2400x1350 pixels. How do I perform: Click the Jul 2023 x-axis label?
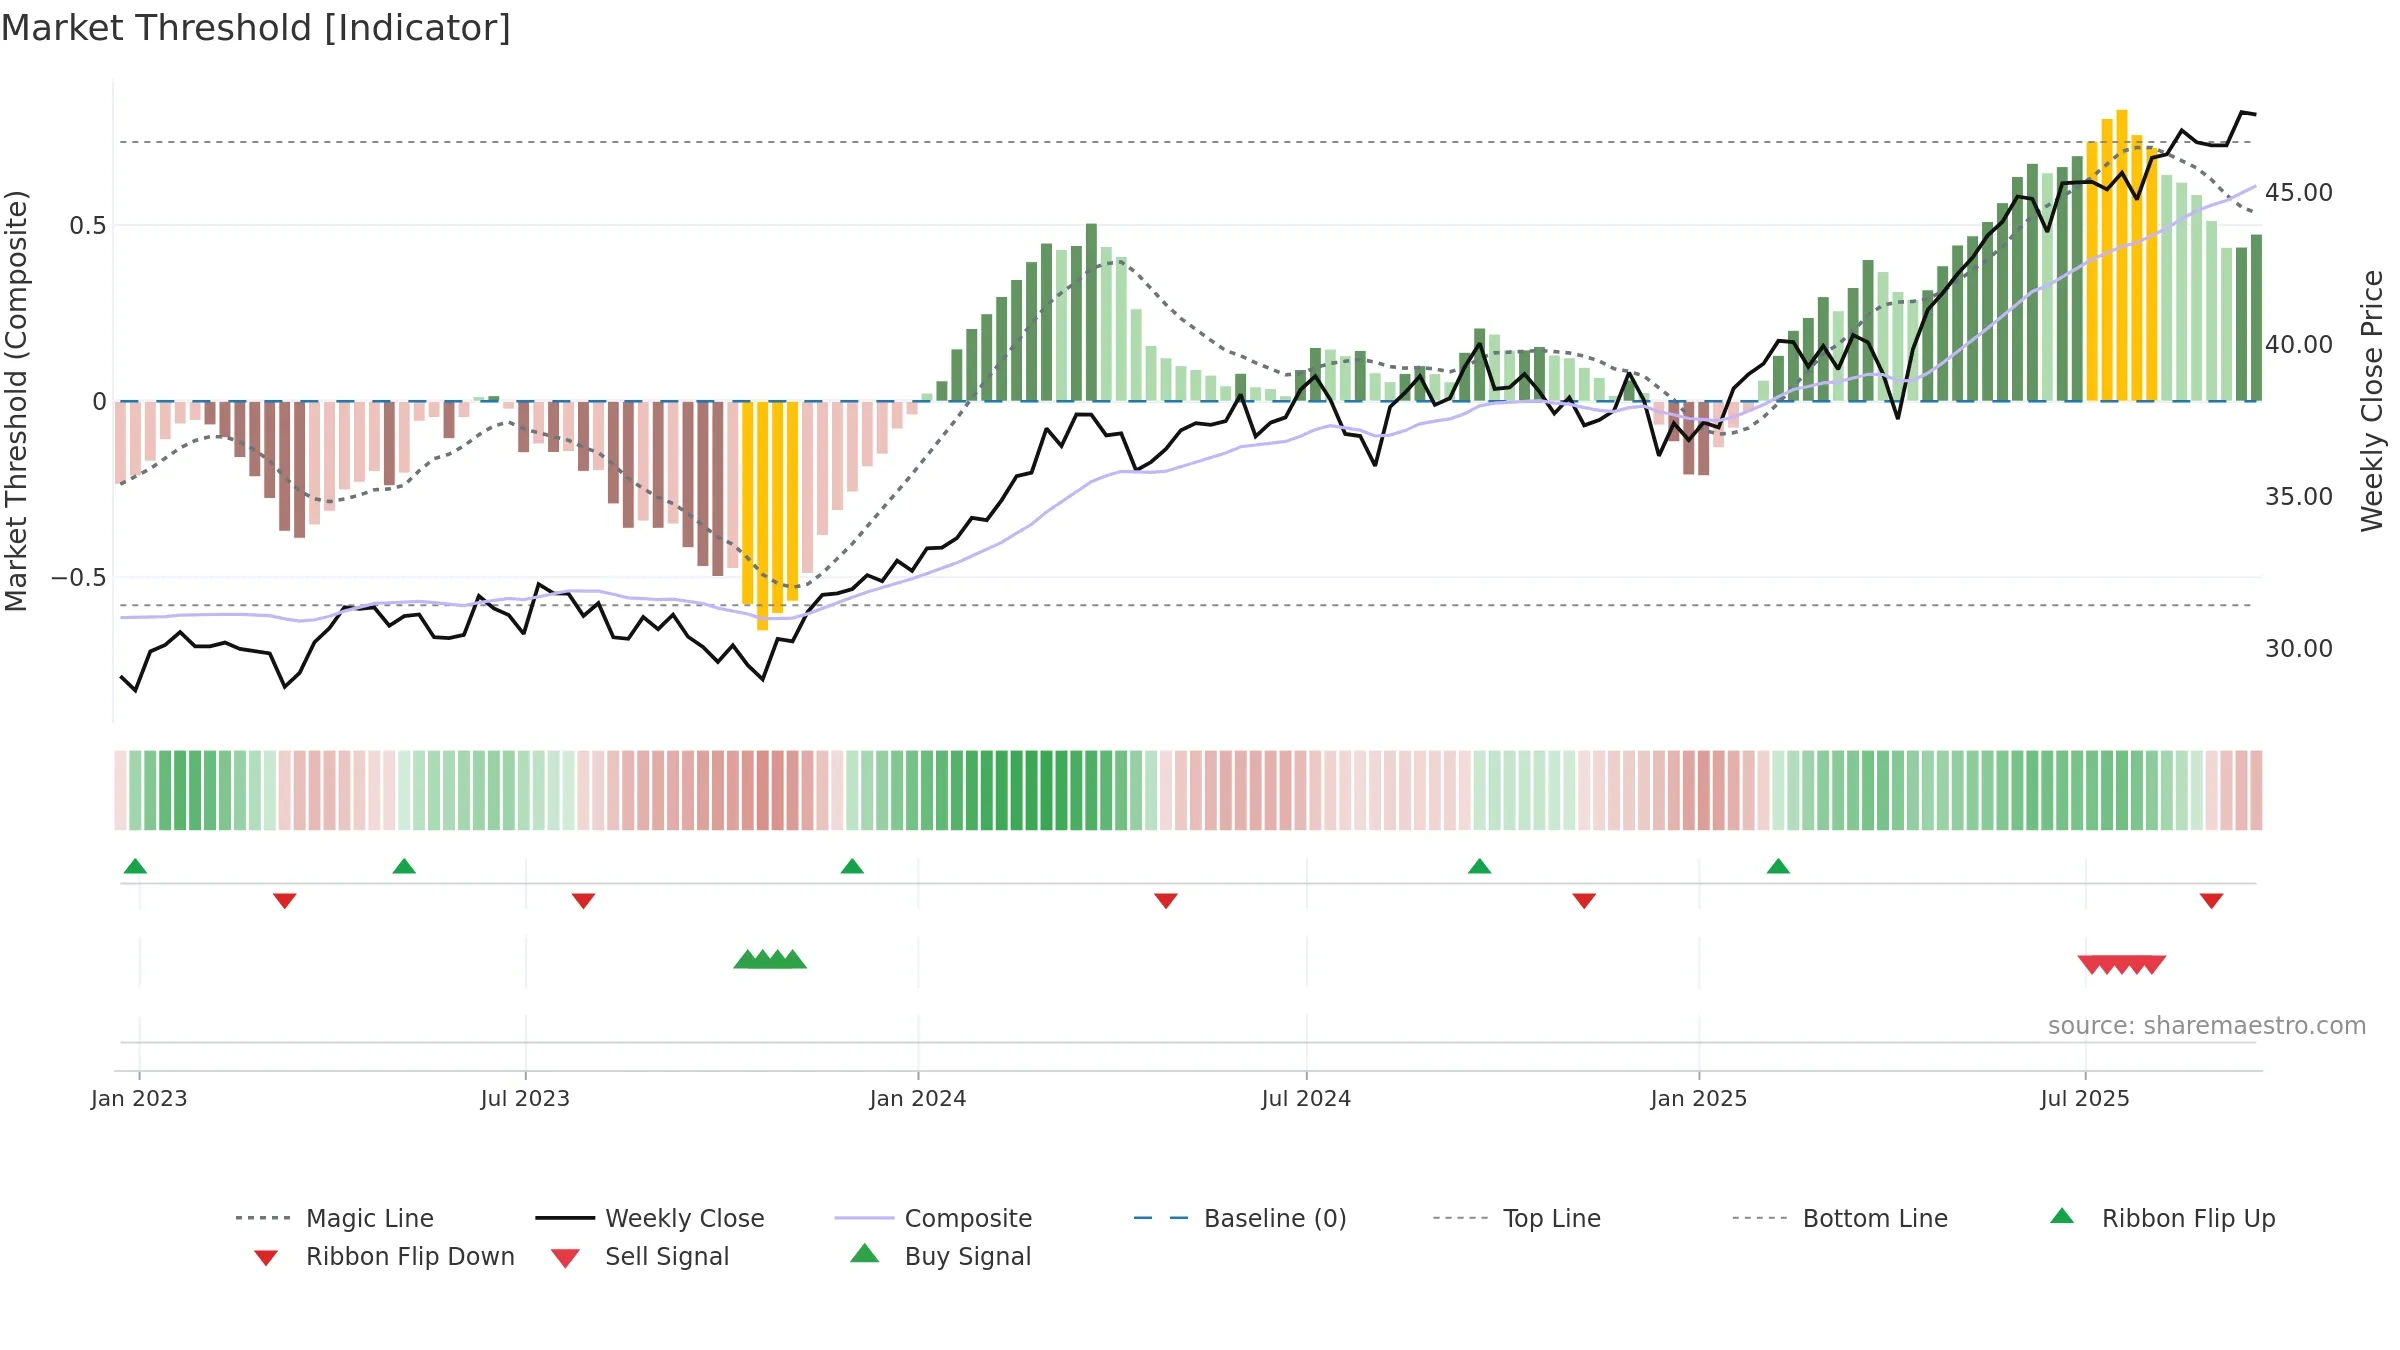point(525,1098)
